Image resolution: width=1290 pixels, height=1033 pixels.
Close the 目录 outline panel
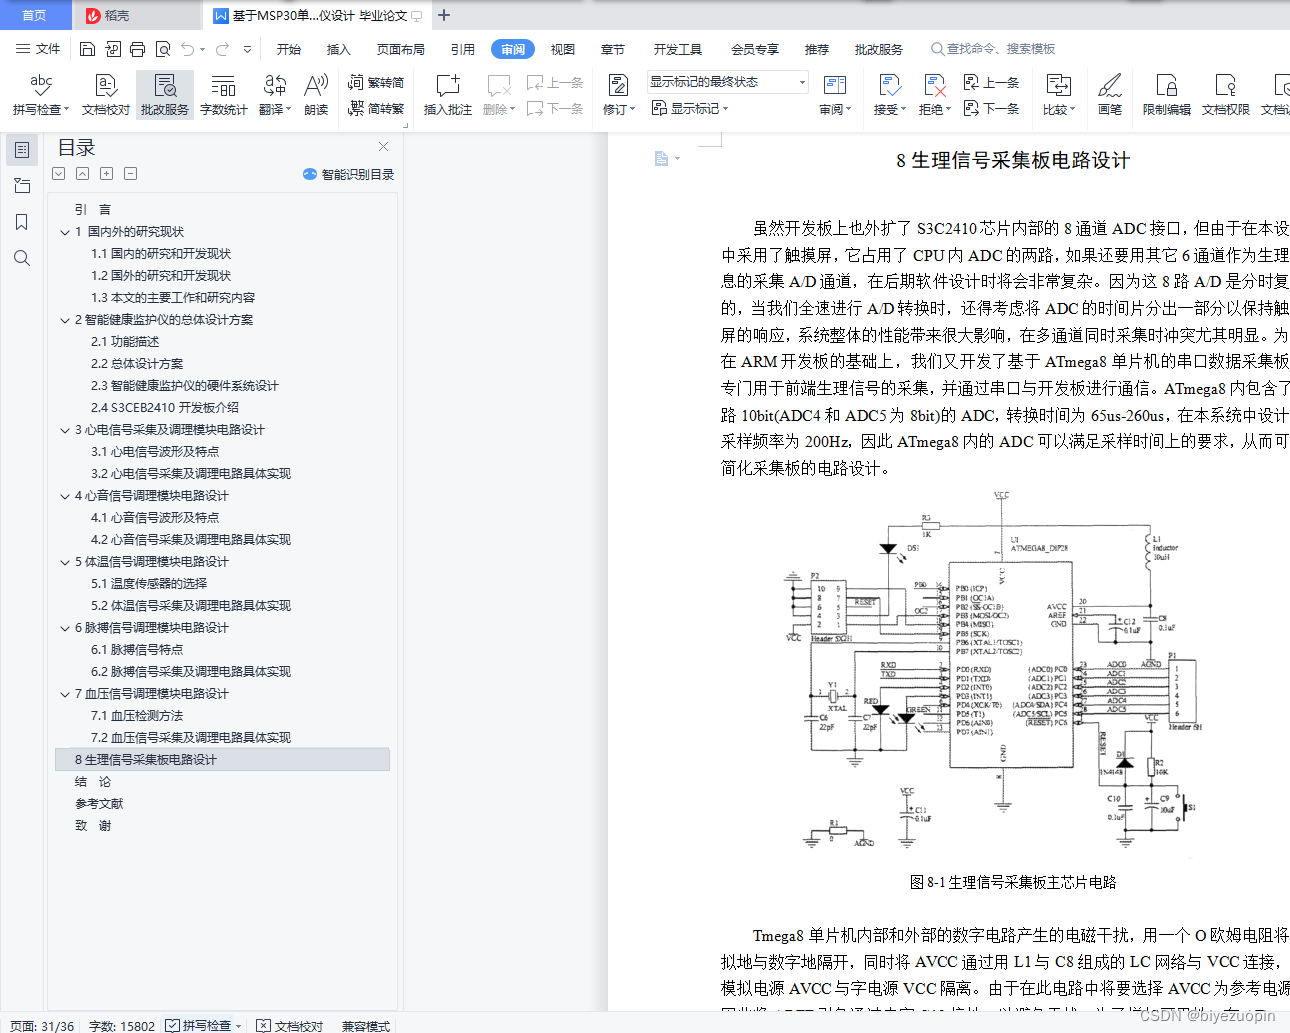(x=383, y=146)
